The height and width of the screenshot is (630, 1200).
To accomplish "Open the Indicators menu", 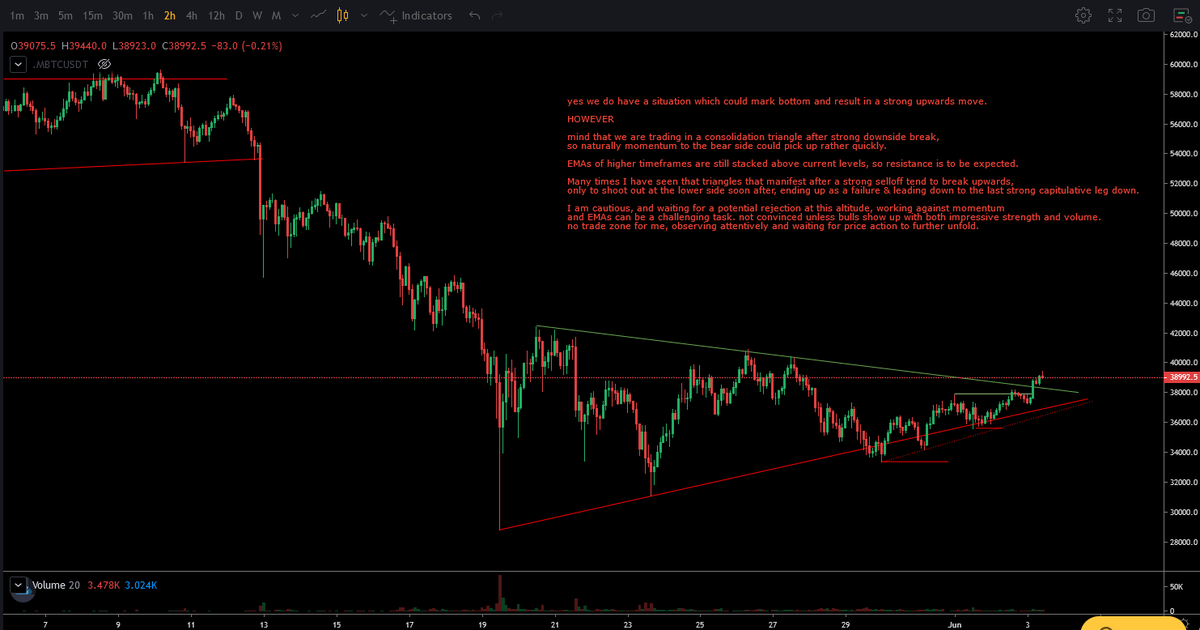I will tap(416, 15).
